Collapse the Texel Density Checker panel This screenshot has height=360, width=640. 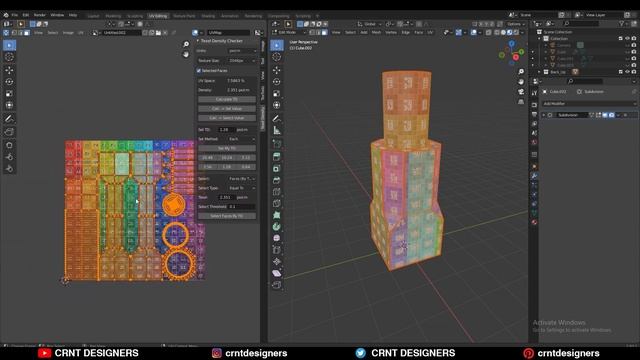[198, 41]
